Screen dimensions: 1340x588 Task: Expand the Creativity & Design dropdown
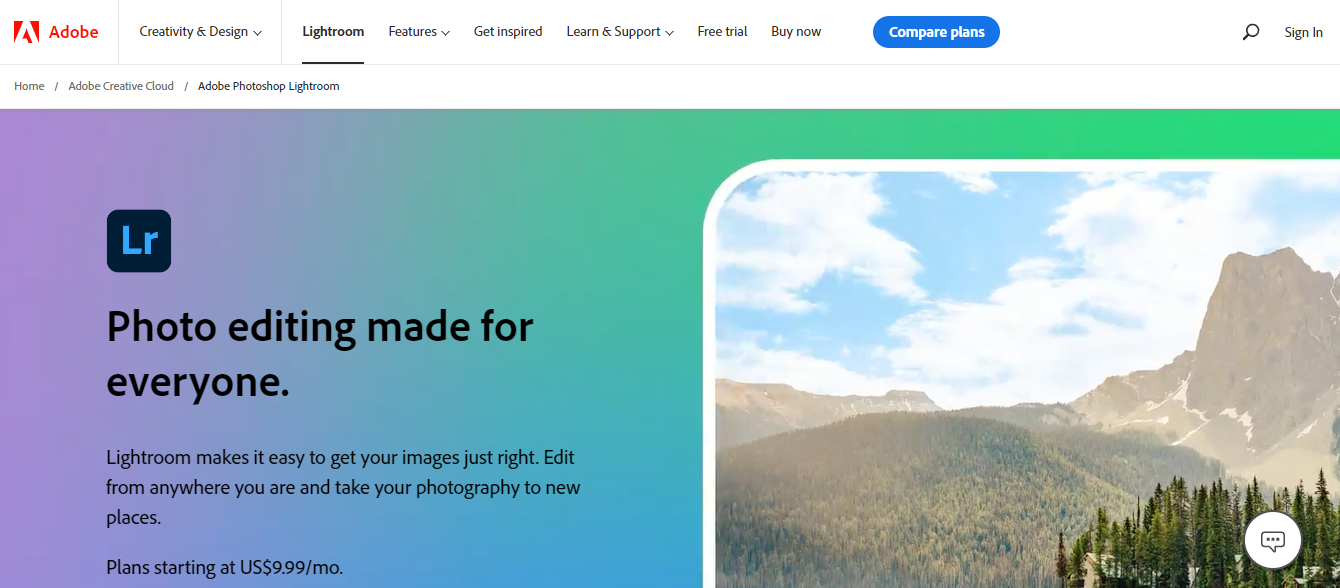click(x=200, y=32)
